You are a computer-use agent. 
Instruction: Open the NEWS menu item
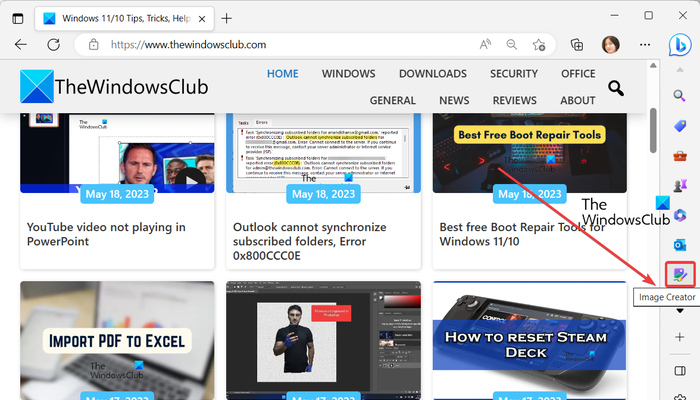point(454,100)
